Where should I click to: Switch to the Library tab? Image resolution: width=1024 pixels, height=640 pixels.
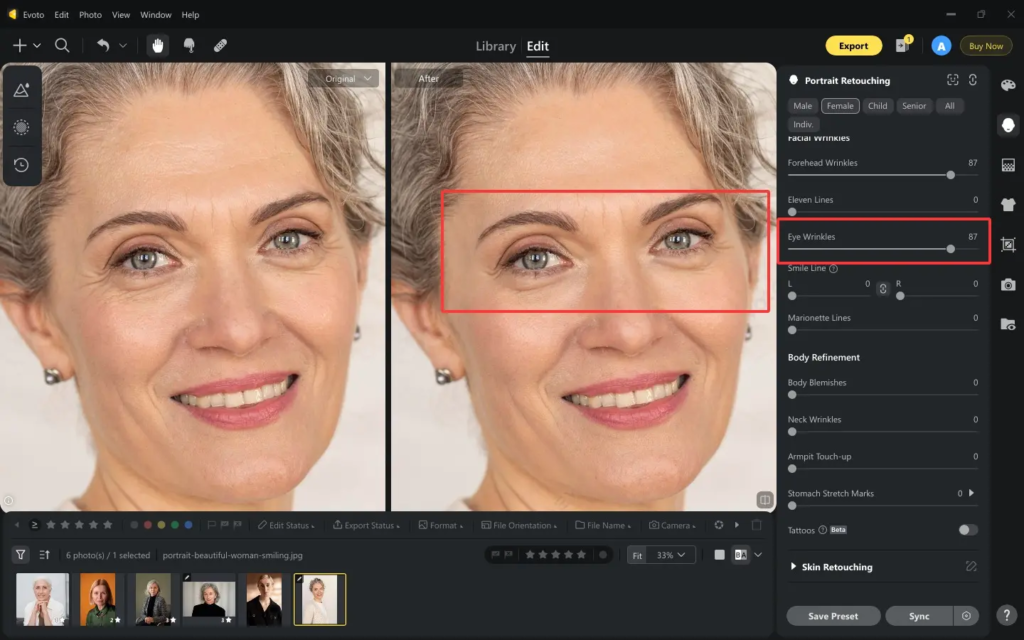(x=495, y=46)
